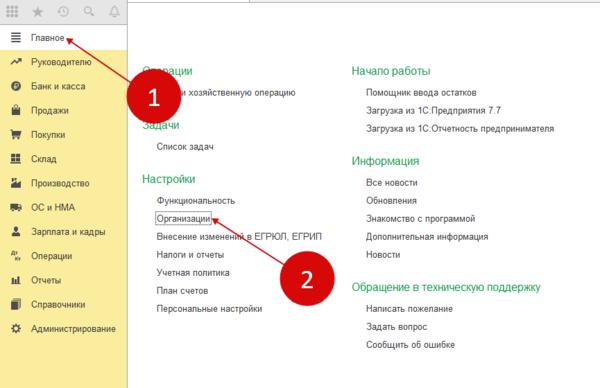
Task: Open the Функциональность link
Action: (196, 201)
